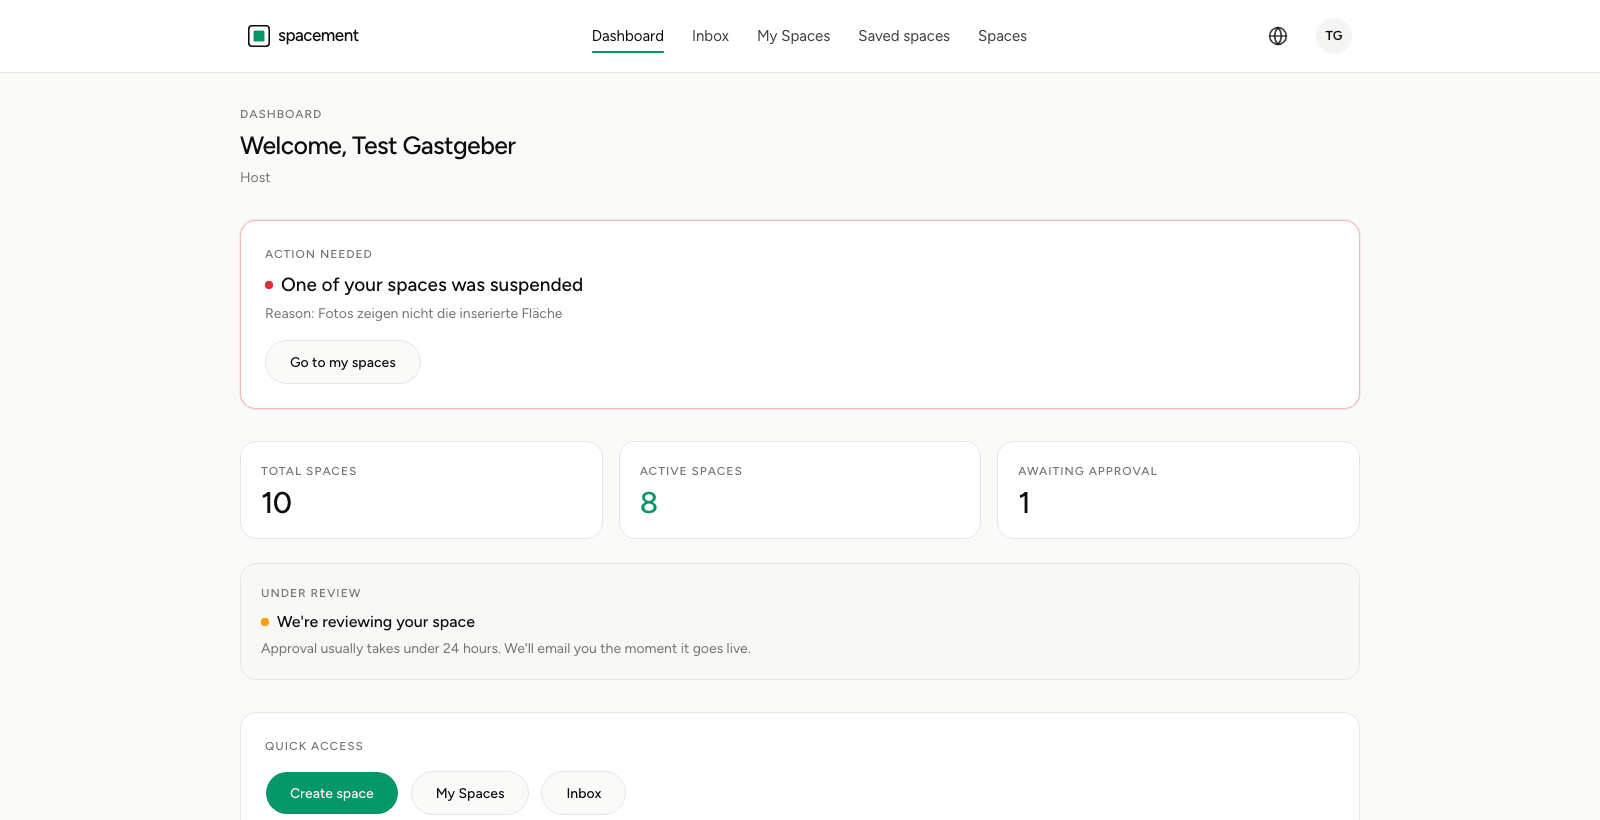Viewport: 1600px width, 820px height.
Task: Click the orange under-review status dot
Action: point(265,622)
